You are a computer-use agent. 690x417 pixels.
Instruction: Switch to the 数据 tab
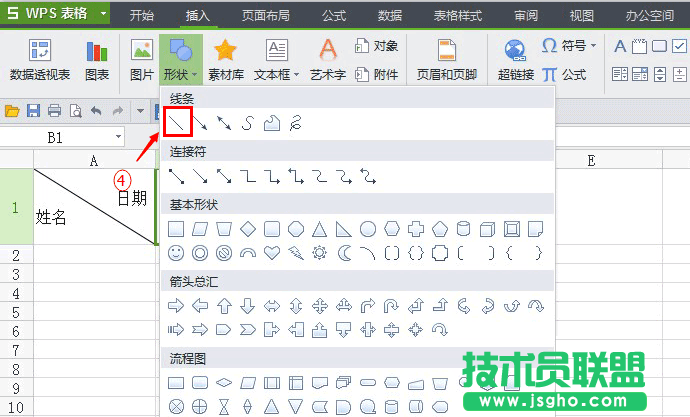(390, 16)
